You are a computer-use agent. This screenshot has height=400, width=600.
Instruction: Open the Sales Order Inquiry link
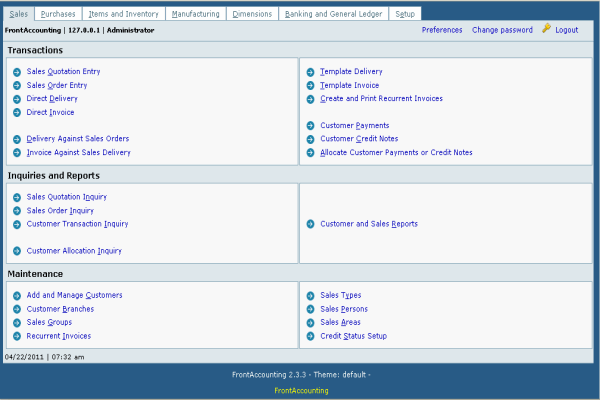pos(60,211)
